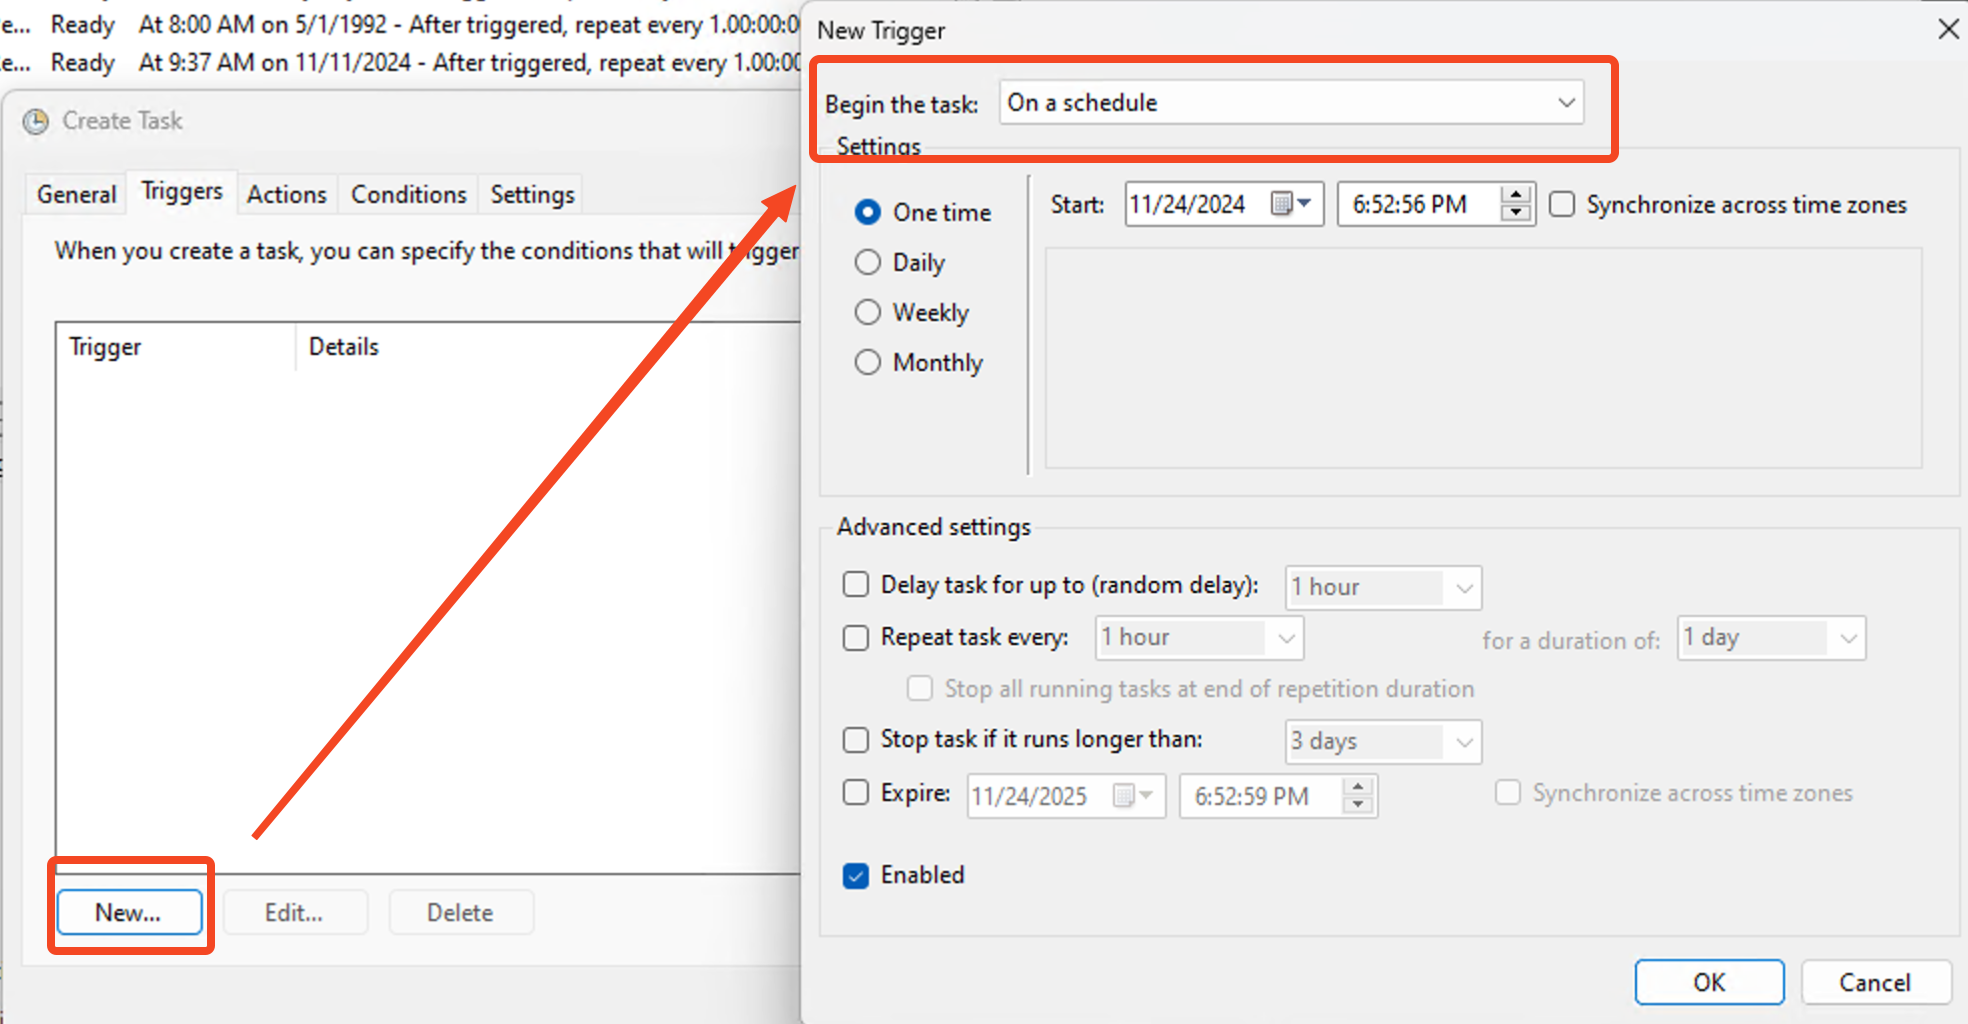This screenshot has height=1024, width=1968.
Task: Confirm the trigger with OK button
Action: [1708, 982]
